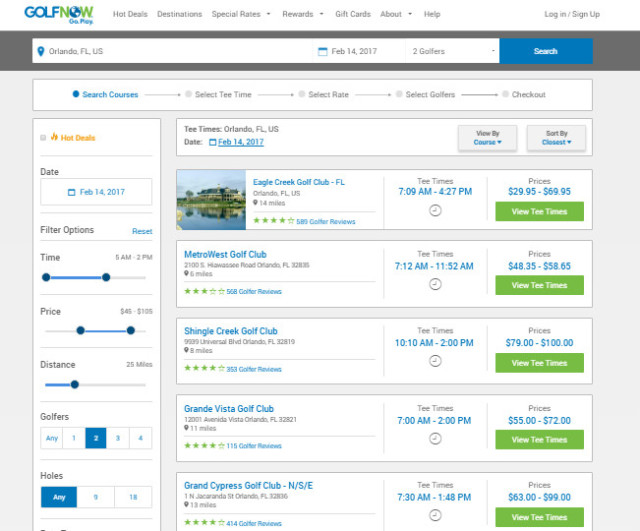
Task: Click clock icon for Grand Cypress Golf Club
Action: click(435, 515)
